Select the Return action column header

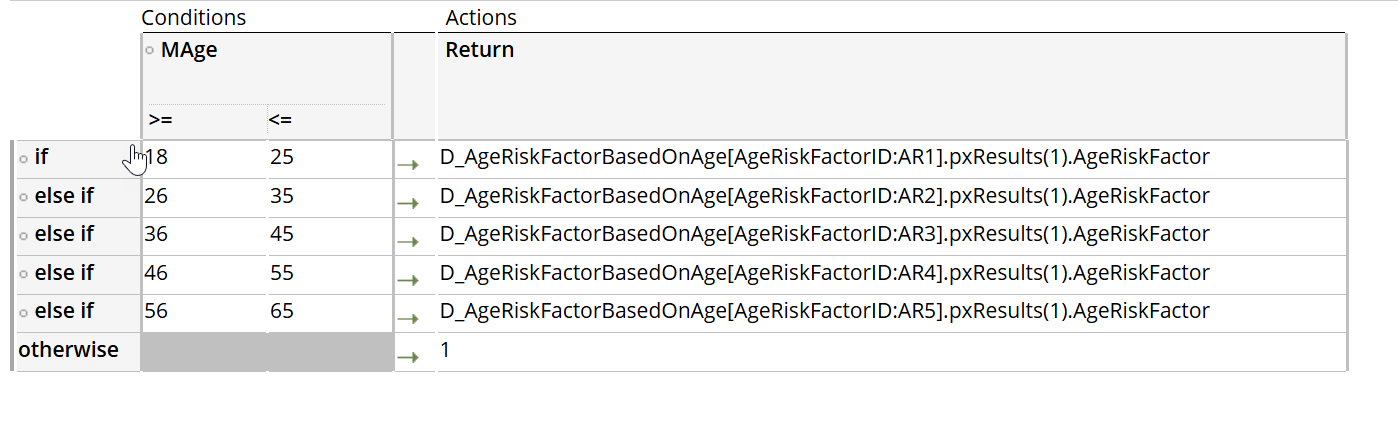480,50
